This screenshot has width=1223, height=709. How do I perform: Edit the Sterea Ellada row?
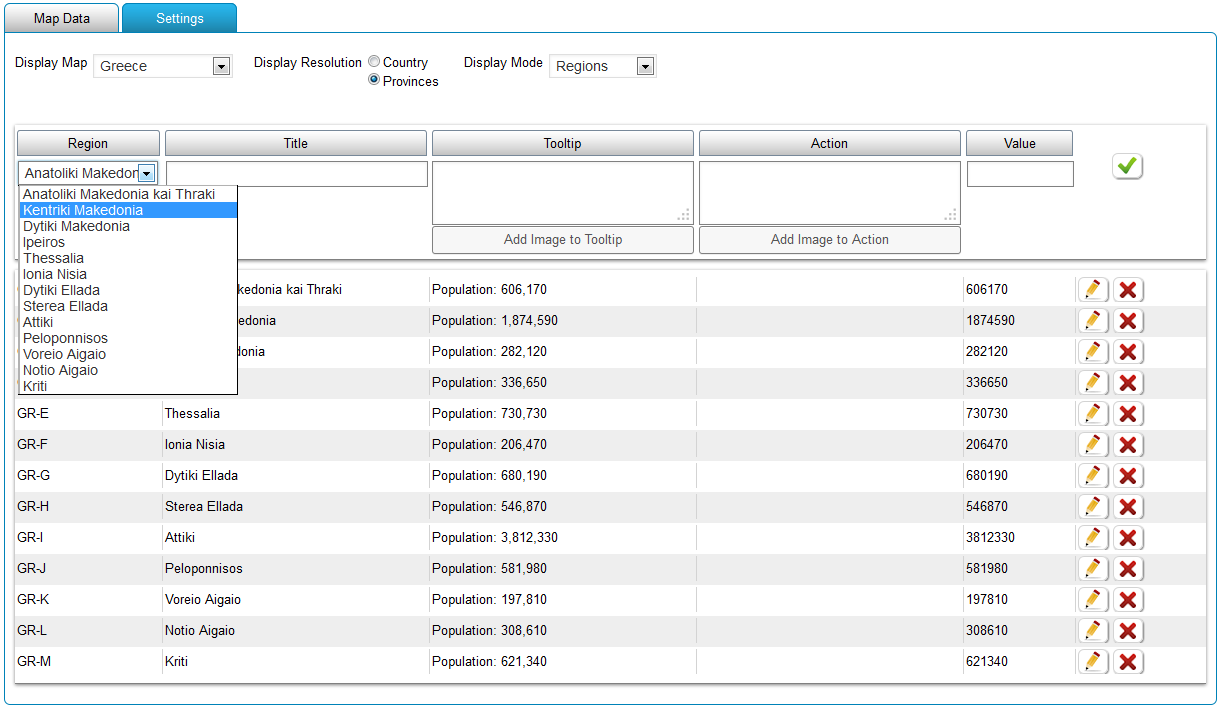click(1092, 507)
